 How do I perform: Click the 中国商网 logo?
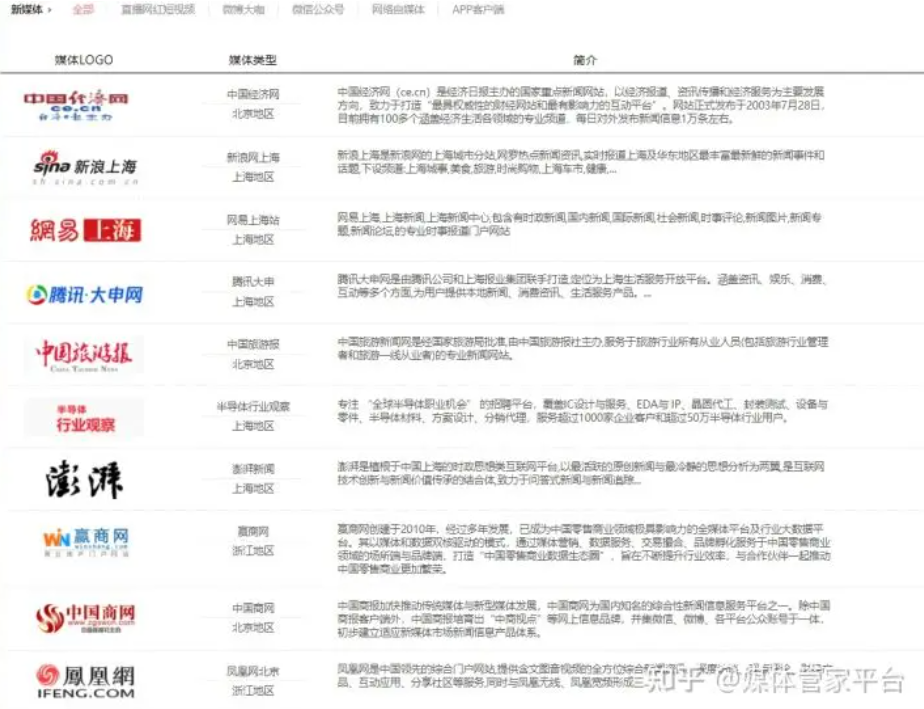pos(85,618)
